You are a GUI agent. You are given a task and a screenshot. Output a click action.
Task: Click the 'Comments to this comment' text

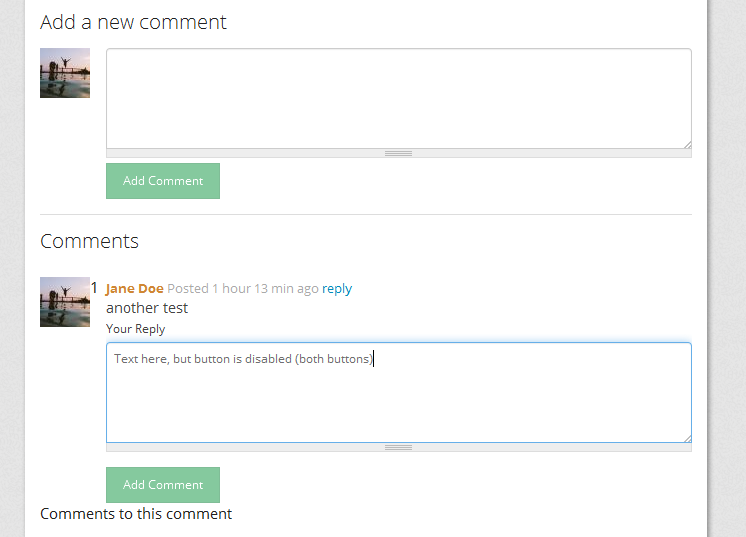tap(136, 514)
